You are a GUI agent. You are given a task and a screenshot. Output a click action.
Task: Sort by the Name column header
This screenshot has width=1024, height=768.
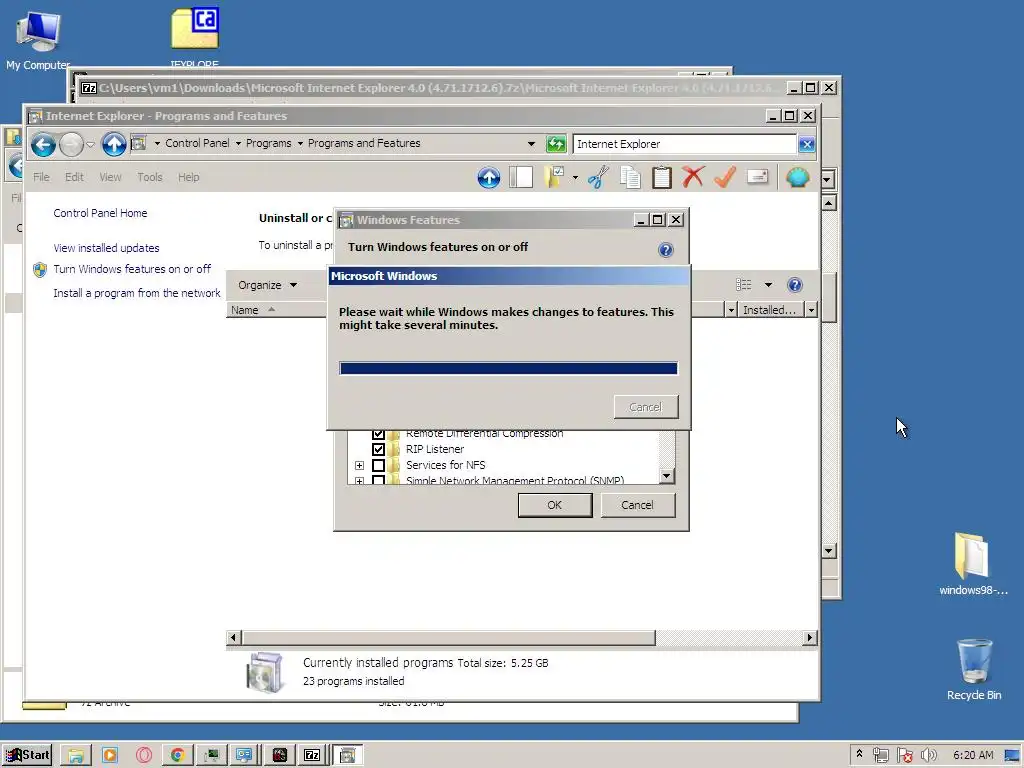click(276, 310)
